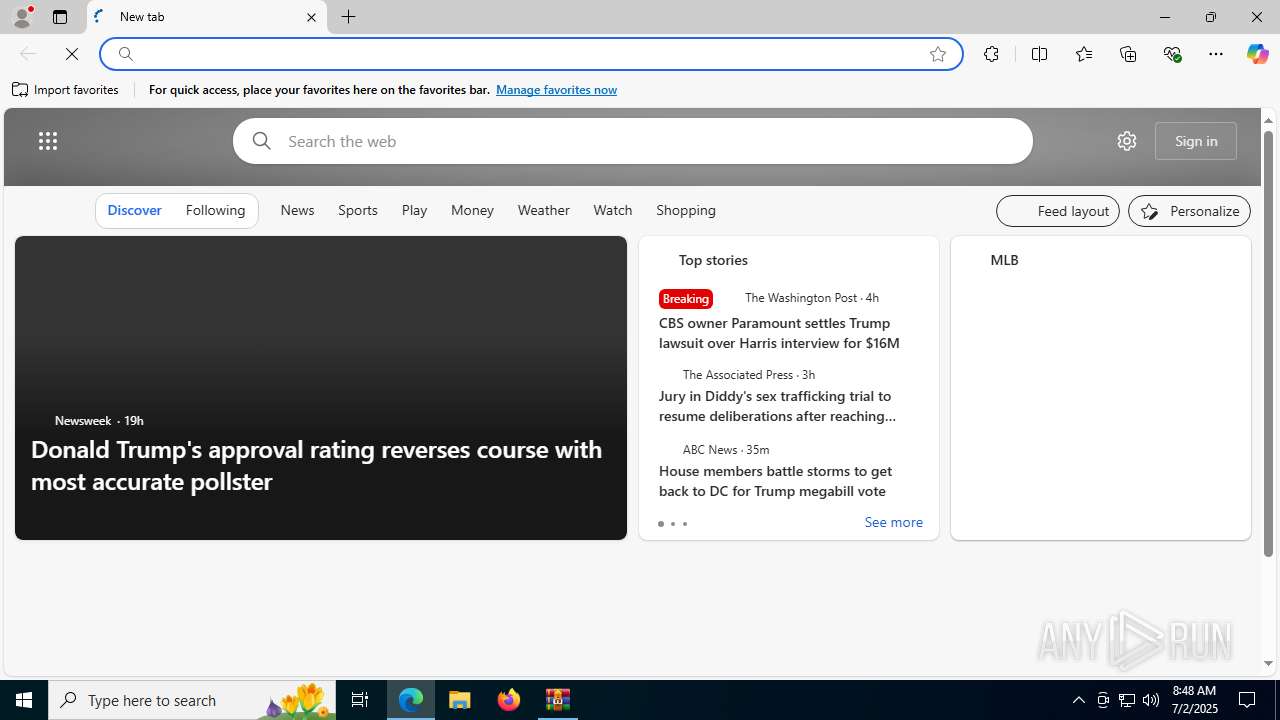Open the Money tab

pos(472,210)
